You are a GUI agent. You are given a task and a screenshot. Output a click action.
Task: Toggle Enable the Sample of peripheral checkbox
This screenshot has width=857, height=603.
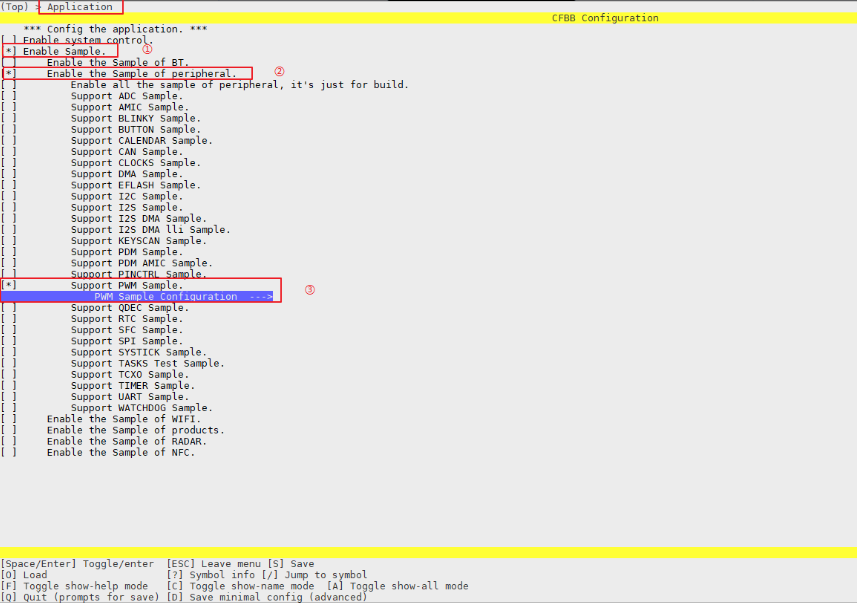pyautogui.click(x=10, y=73)
